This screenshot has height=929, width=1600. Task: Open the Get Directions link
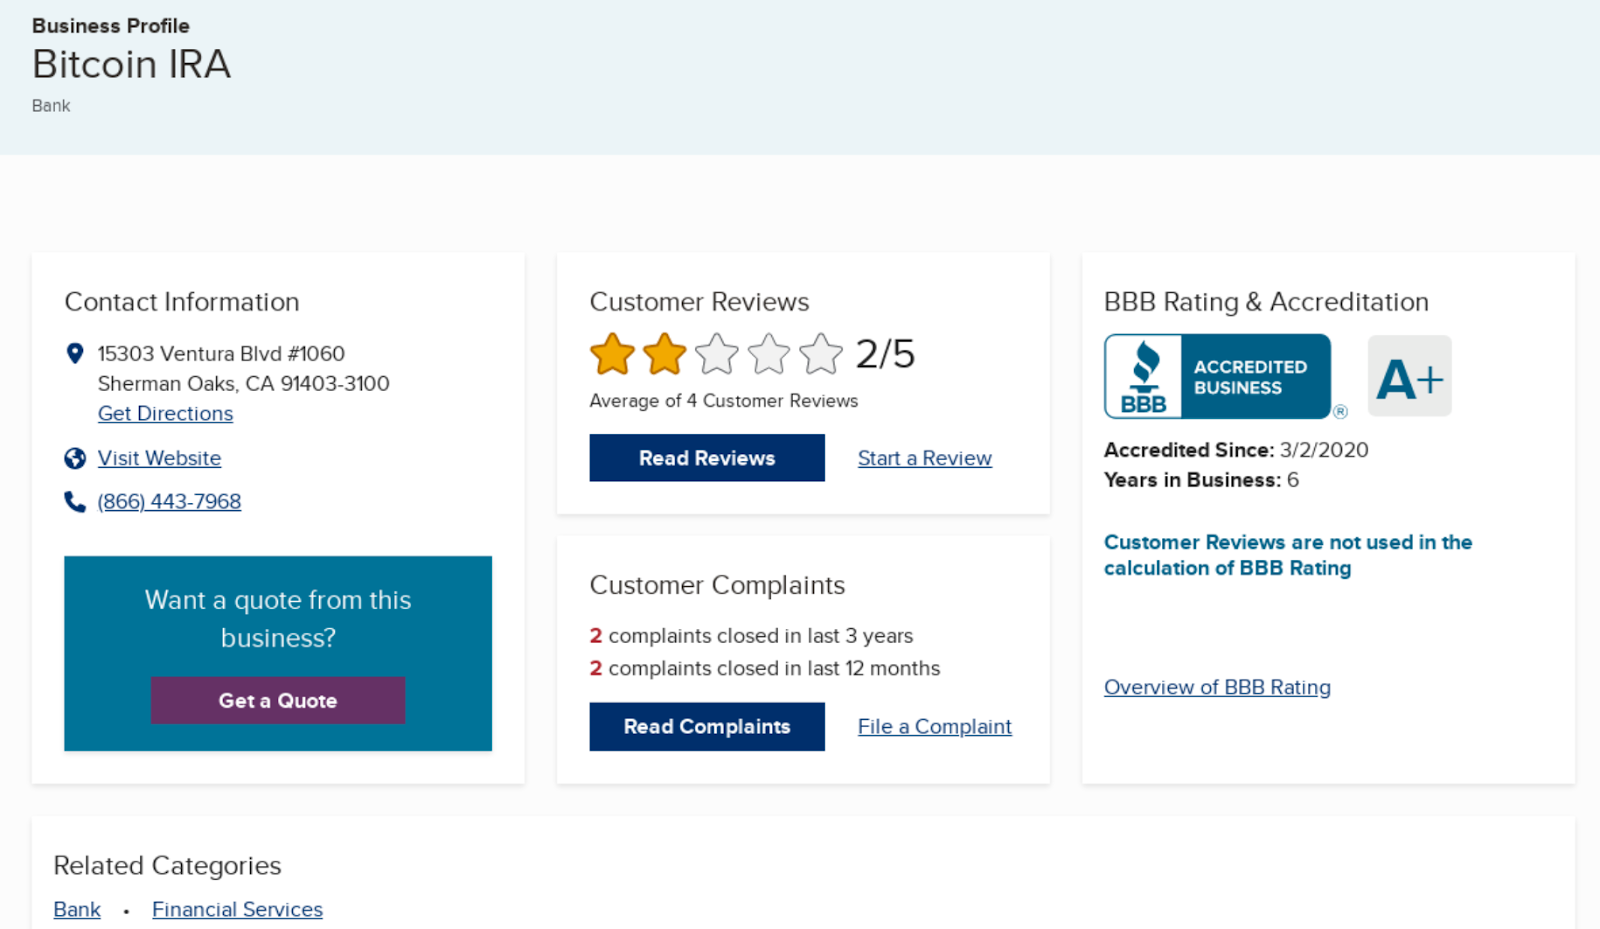[x=165, y=413]
